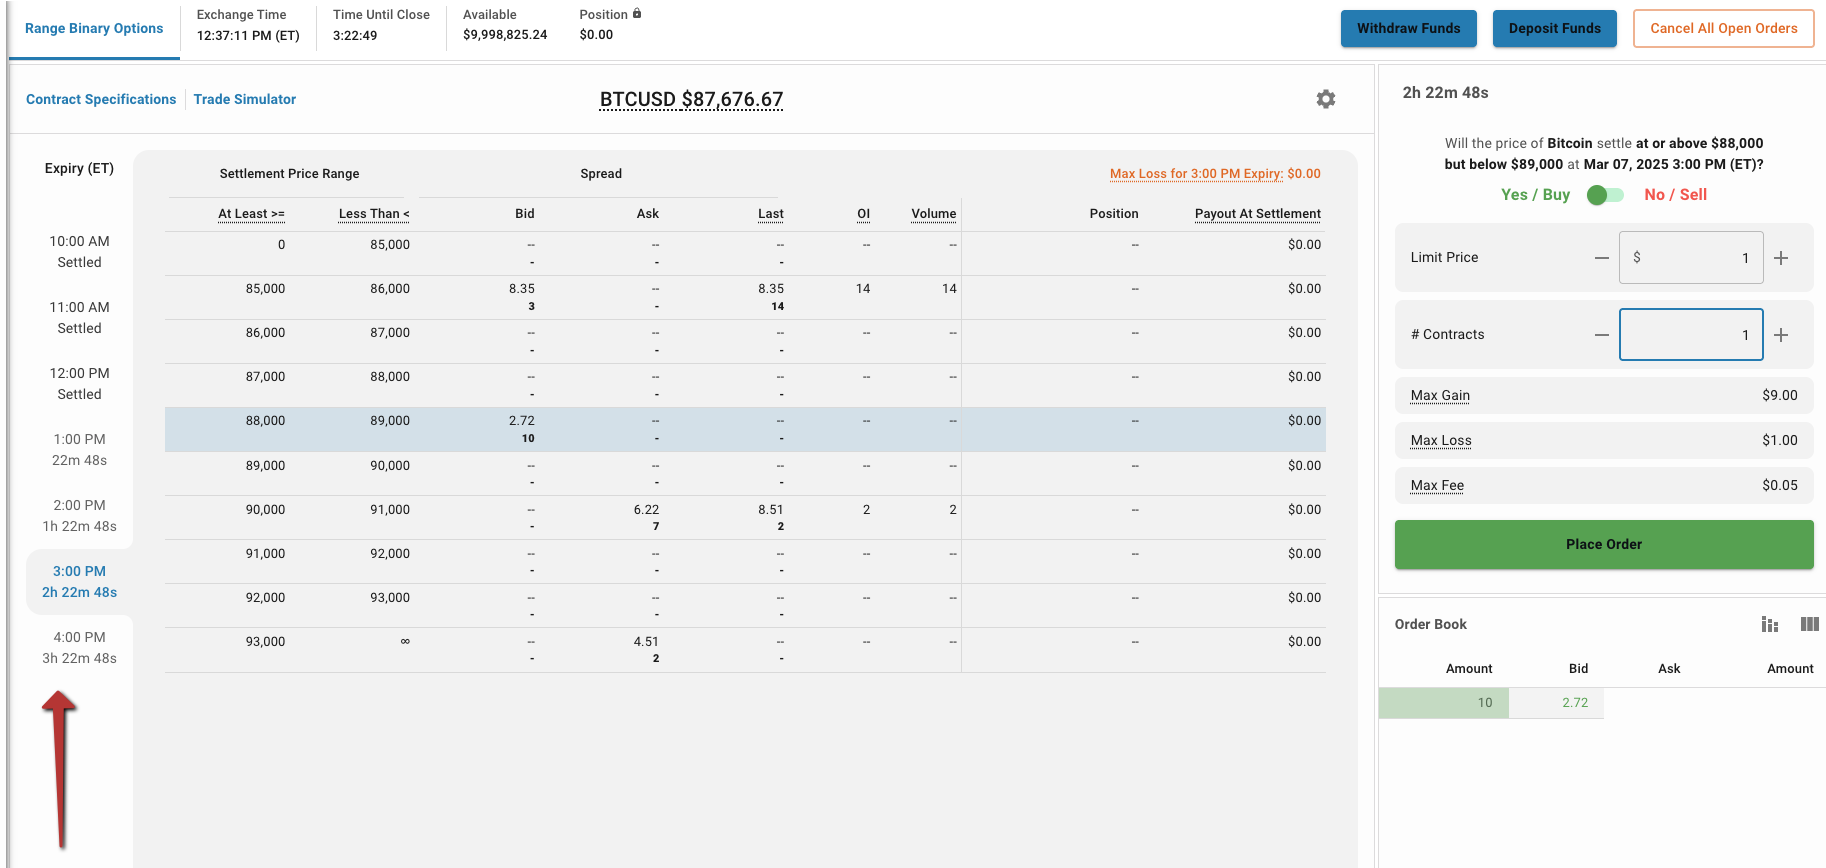Select the 91,000 to 92,000 range row
Image resolution: width=1826 pixels, height=868 pixels.
[x=745, y=562]
